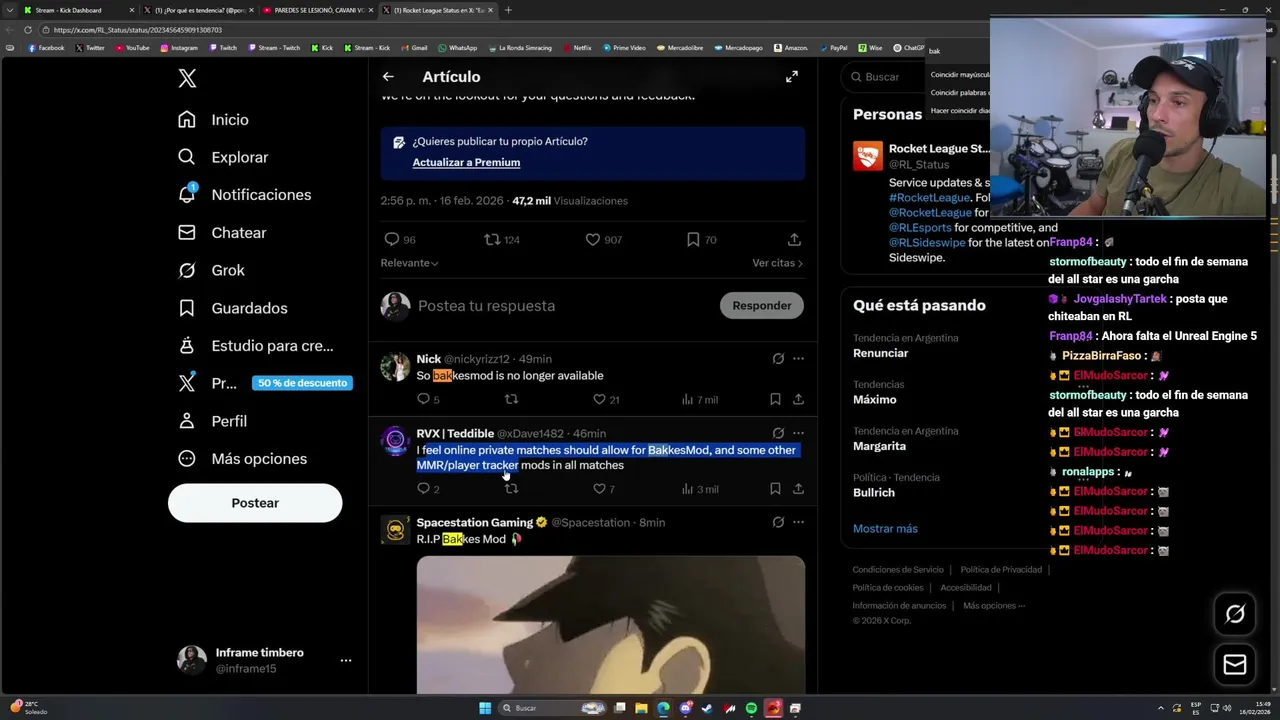Click reply icon showing 96 replies
Viewport: 1280px width, 720px height.
click(400, 240)
